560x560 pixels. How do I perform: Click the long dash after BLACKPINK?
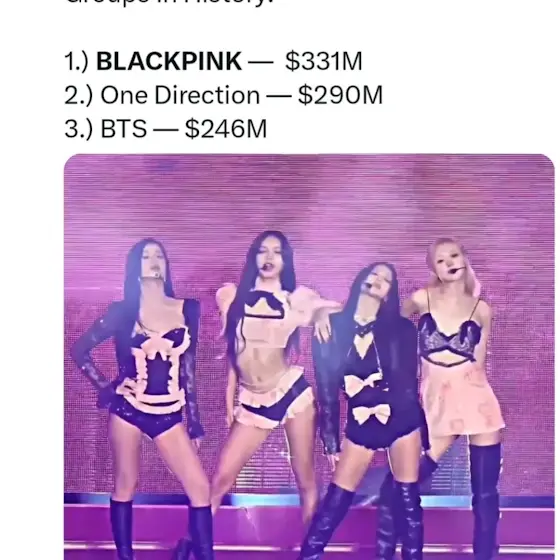[260, 63]
